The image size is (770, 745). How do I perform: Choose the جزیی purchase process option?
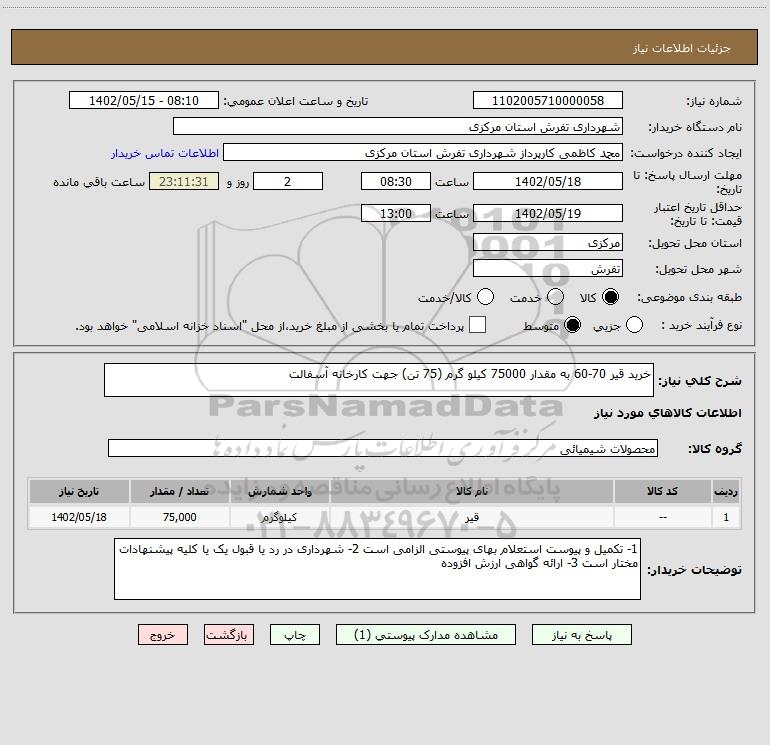click(634, 325)
